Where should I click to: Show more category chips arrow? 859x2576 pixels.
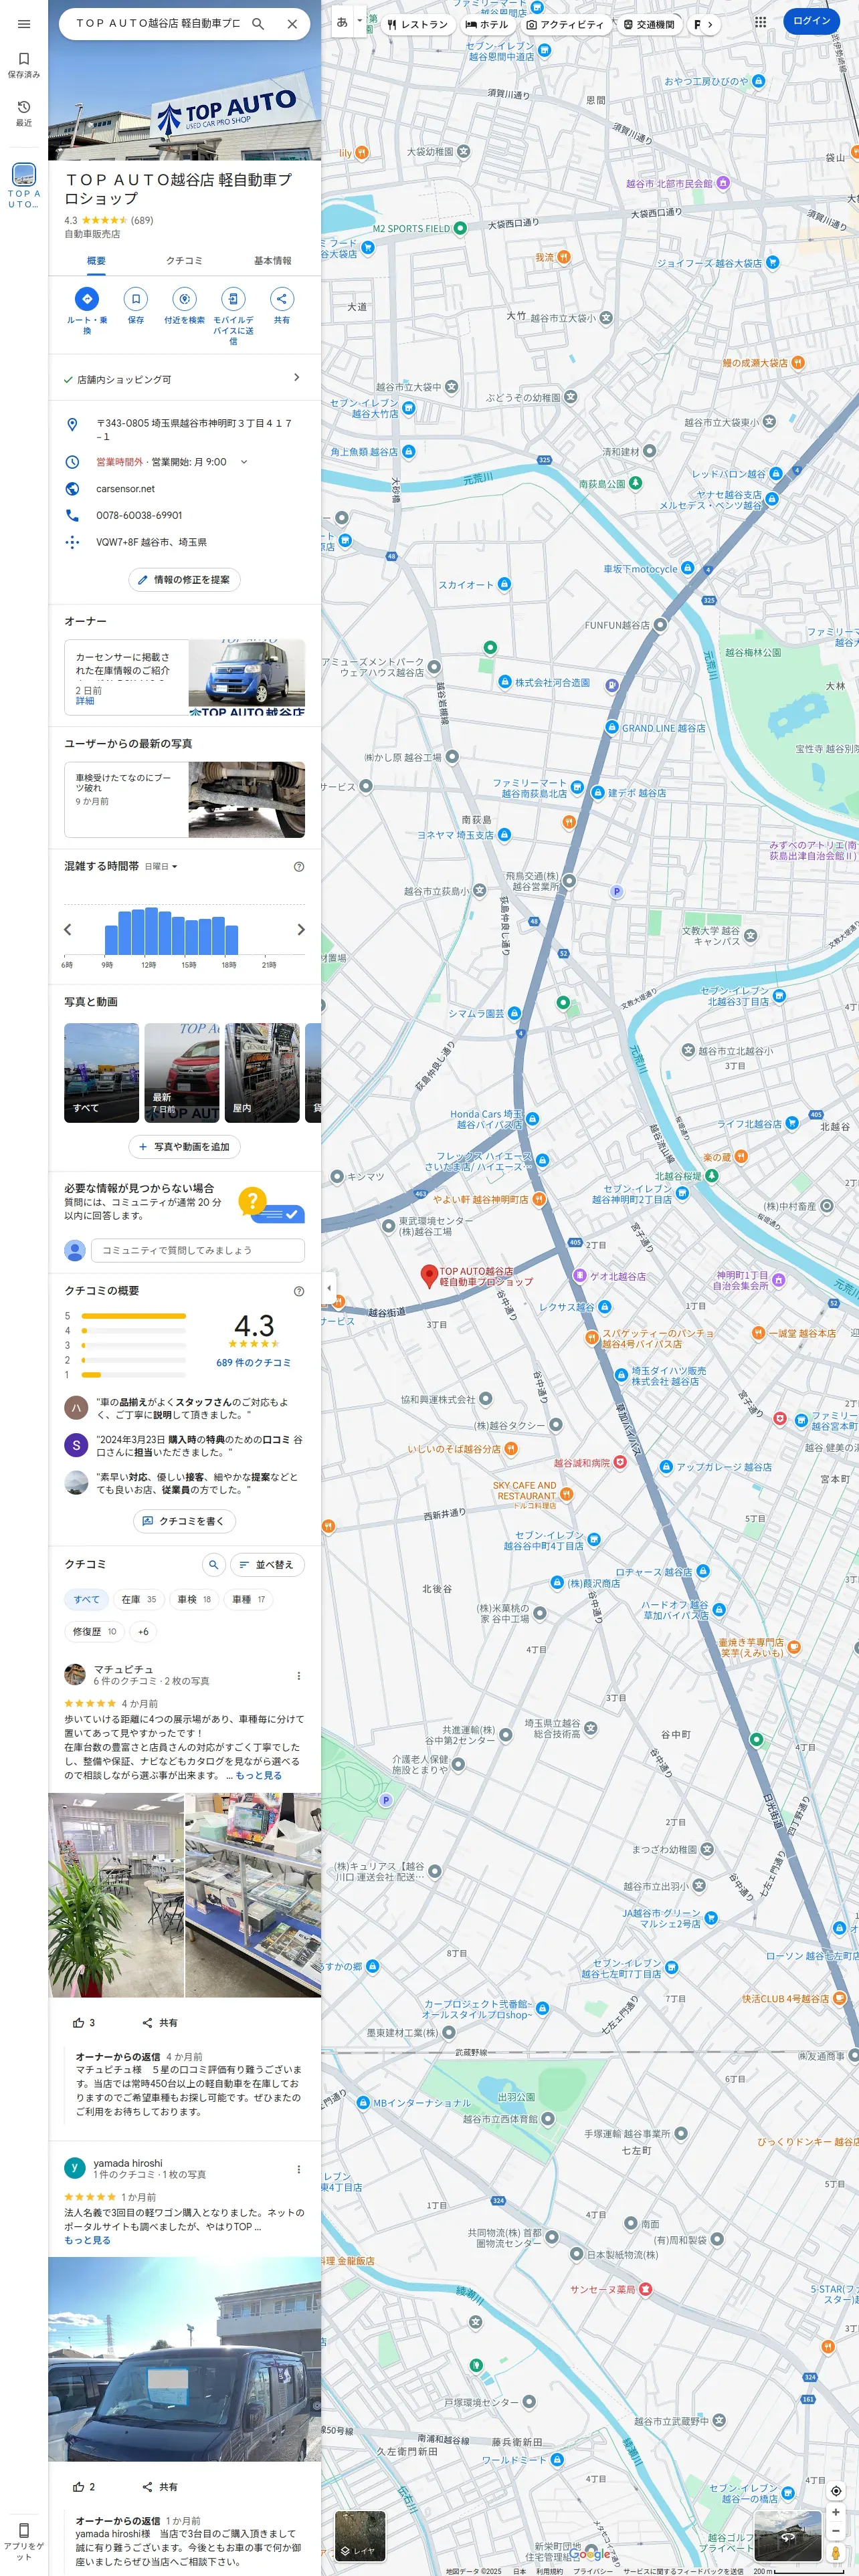point(710,24)
